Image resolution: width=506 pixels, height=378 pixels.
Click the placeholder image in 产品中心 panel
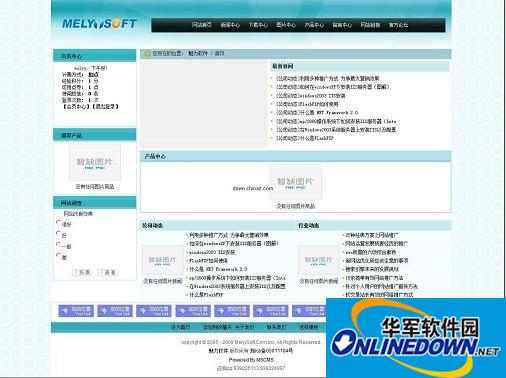click(x=295, y=182)
